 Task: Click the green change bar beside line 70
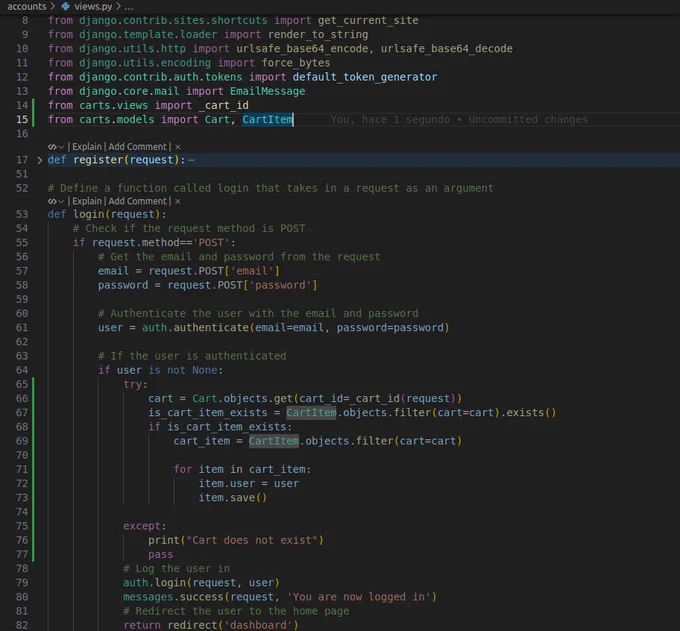click(33, 455)
